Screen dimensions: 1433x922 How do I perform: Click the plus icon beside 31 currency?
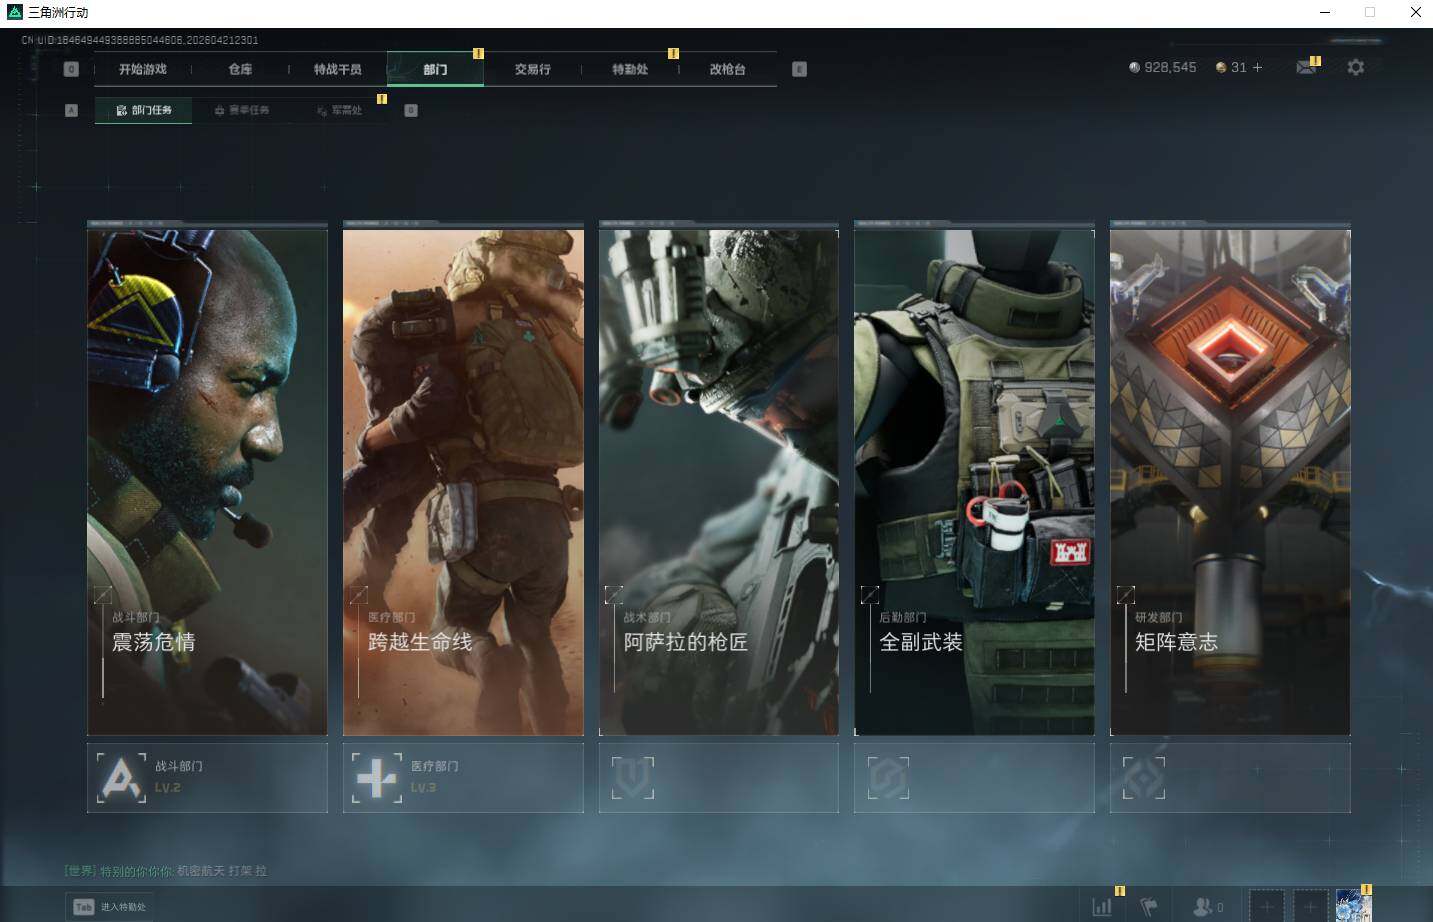pos(1257,67)
